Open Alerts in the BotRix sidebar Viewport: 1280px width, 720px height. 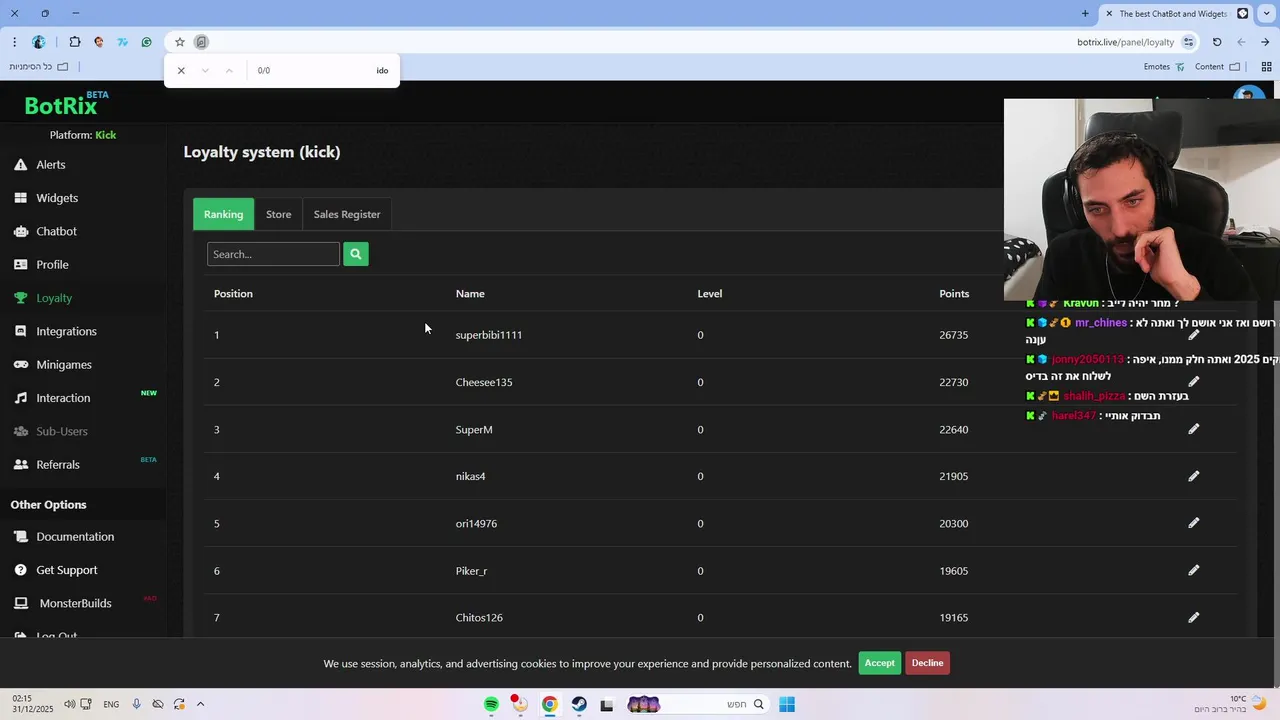(50, 165)
